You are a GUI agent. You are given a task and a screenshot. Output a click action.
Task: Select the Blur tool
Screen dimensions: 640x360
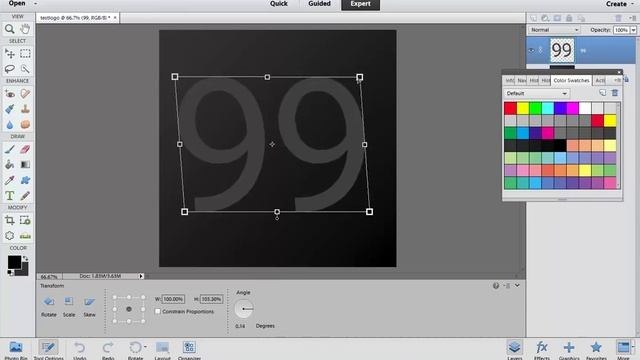tap(9, 124)
